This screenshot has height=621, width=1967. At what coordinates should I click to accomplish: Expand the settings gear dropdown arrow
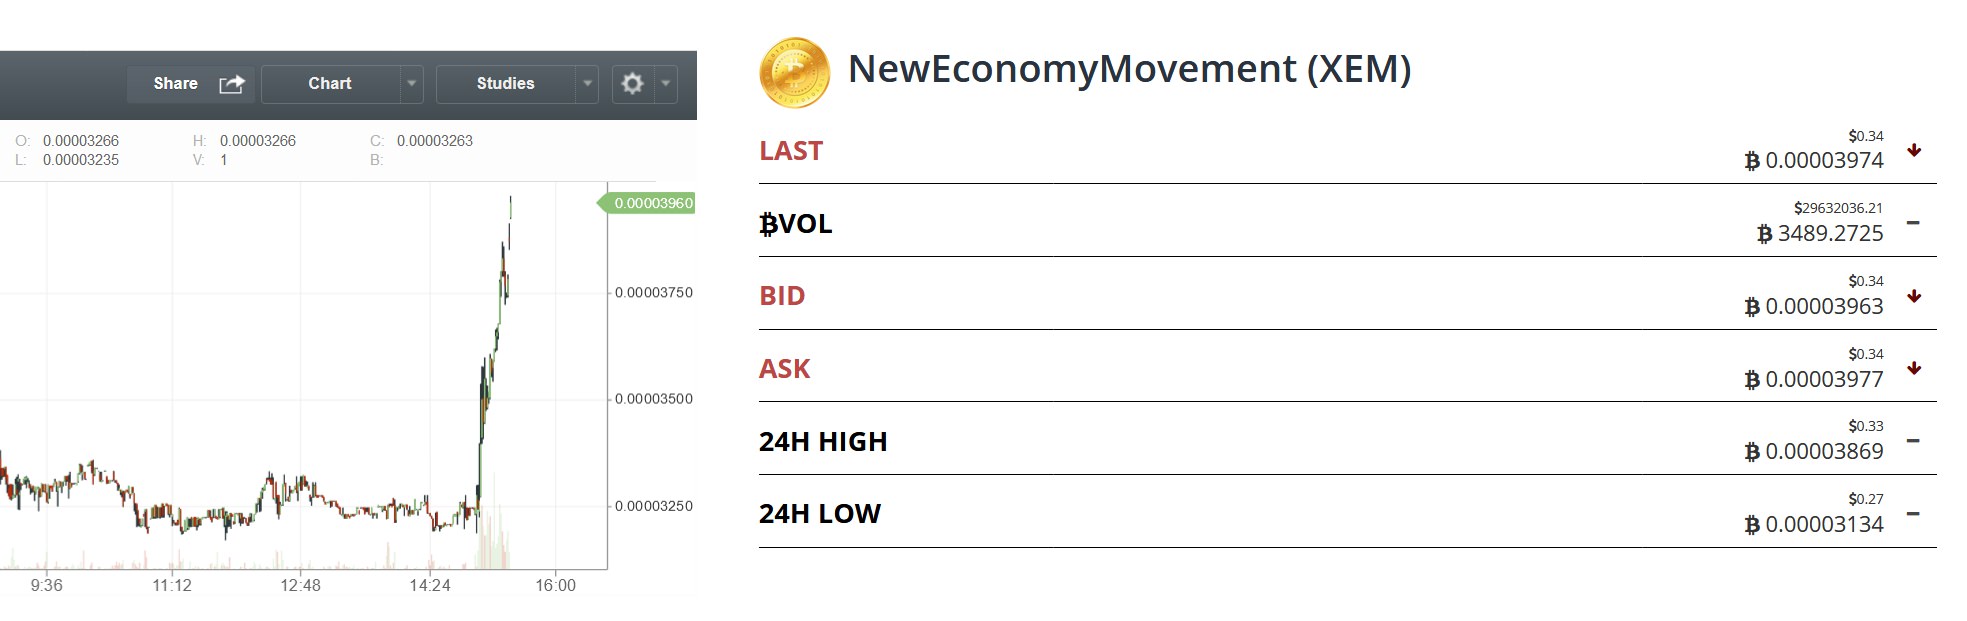(666, 84)
